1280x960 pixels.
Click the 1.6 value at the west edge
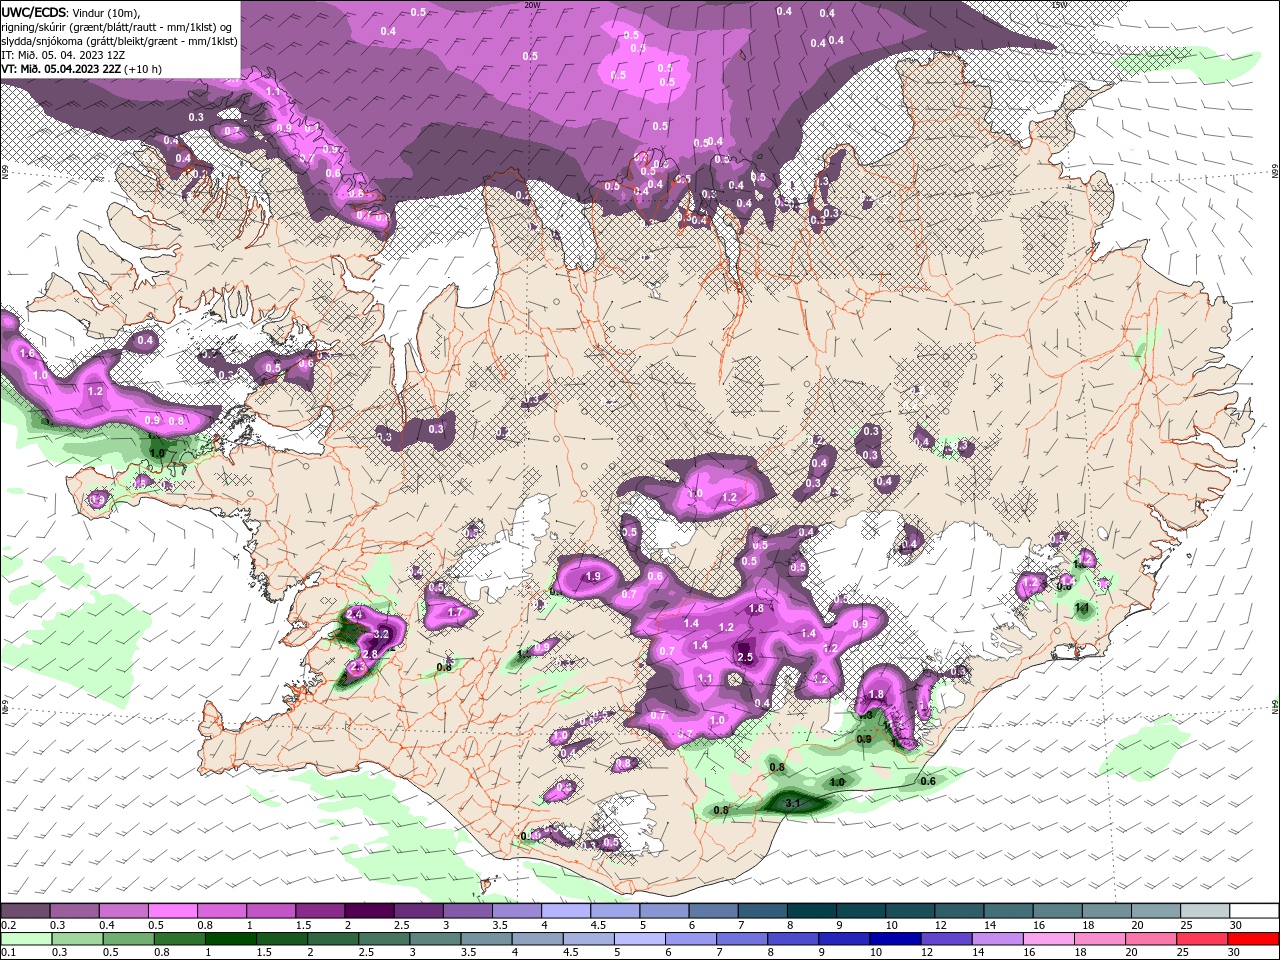click(27, 353)
